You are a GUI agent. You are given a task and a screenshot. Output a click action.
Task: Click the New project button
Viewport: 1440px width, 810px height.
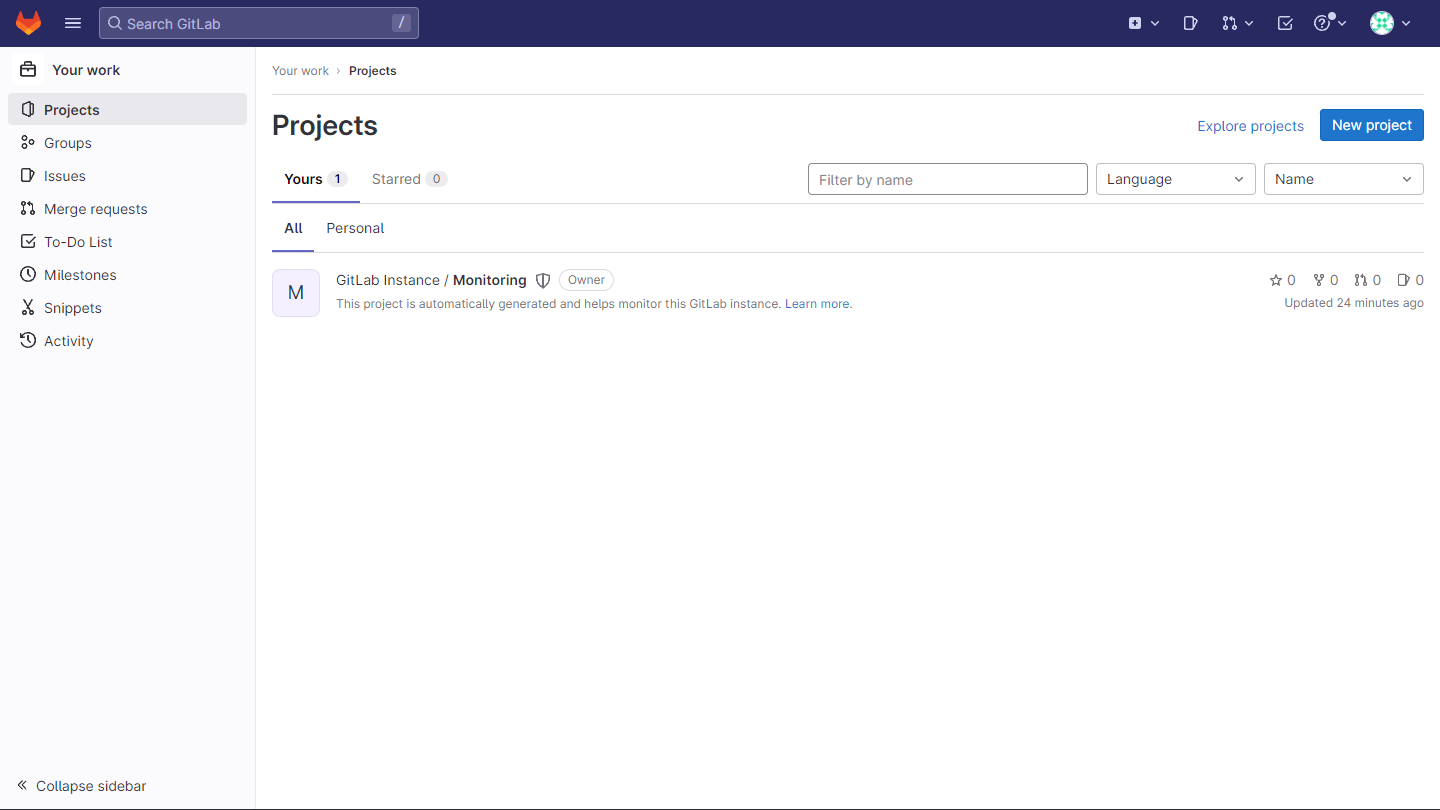tap(1372, 125)
